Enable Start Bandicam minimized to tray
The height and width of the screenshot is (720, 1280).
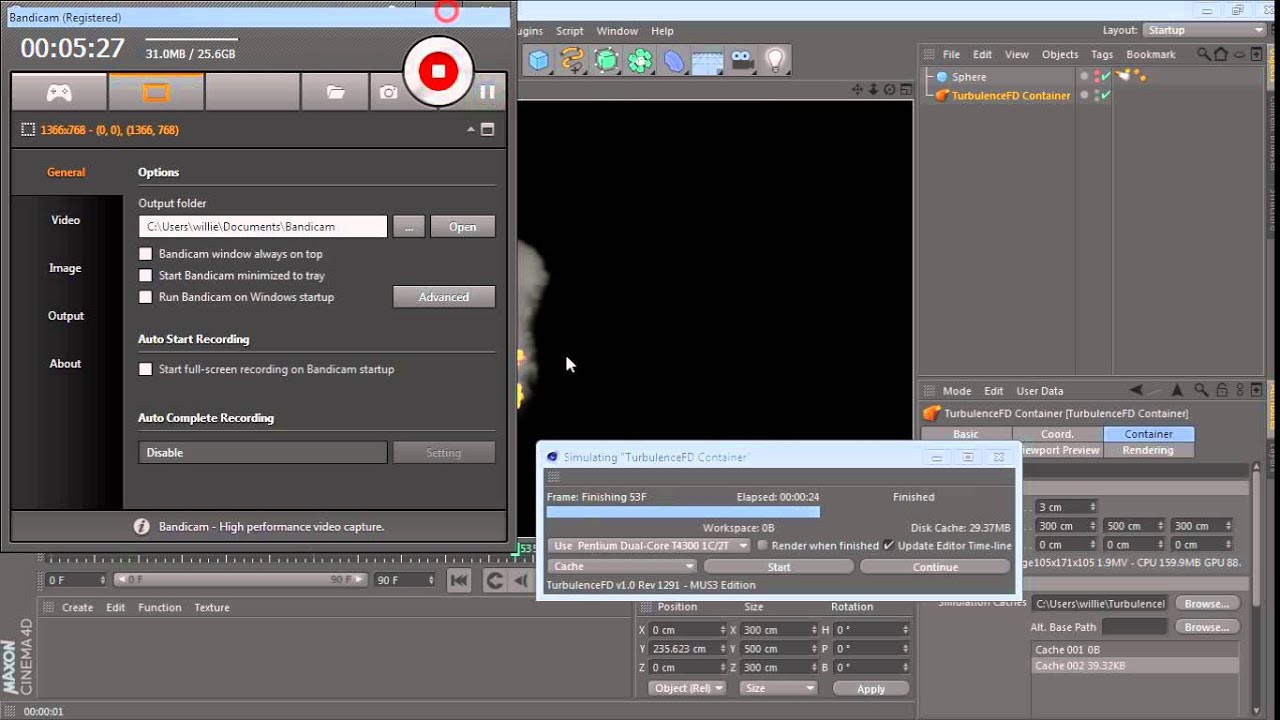[x=146, y=275]
